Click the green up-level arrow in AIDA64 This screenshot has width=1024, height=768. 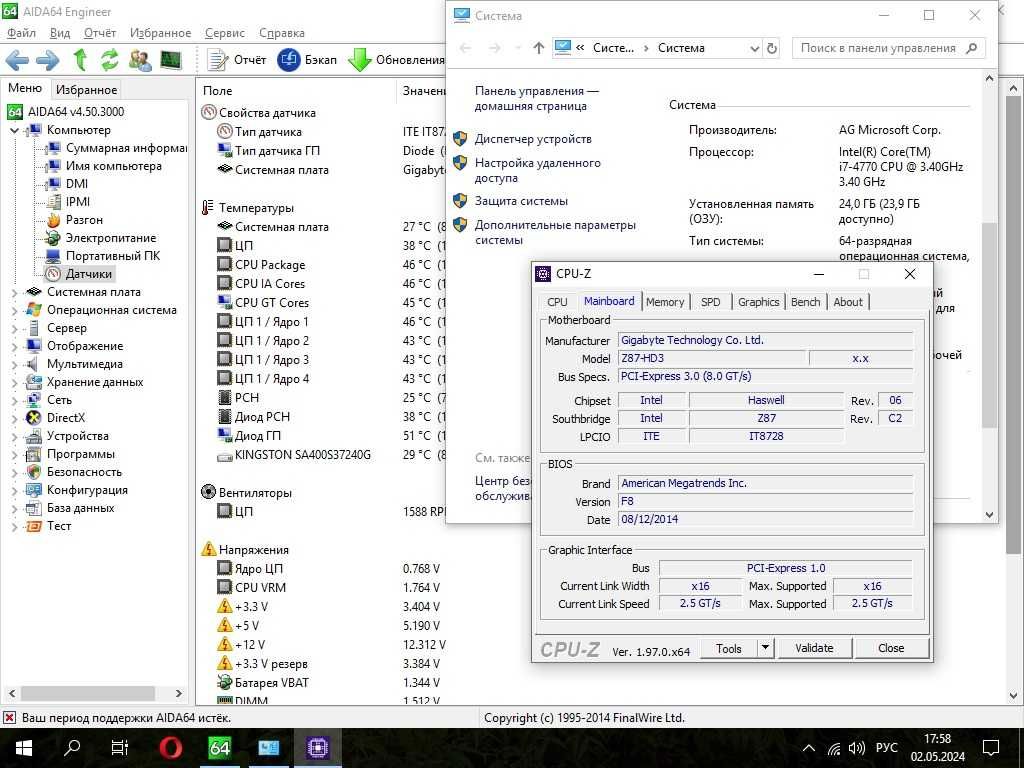pos(80,59)
